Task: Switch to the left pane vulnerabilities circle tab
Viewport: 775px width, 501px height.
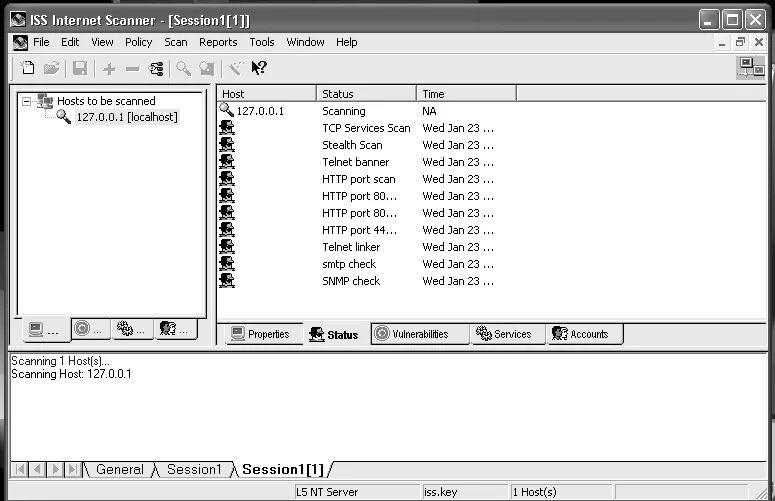Action: click(91, 329)
